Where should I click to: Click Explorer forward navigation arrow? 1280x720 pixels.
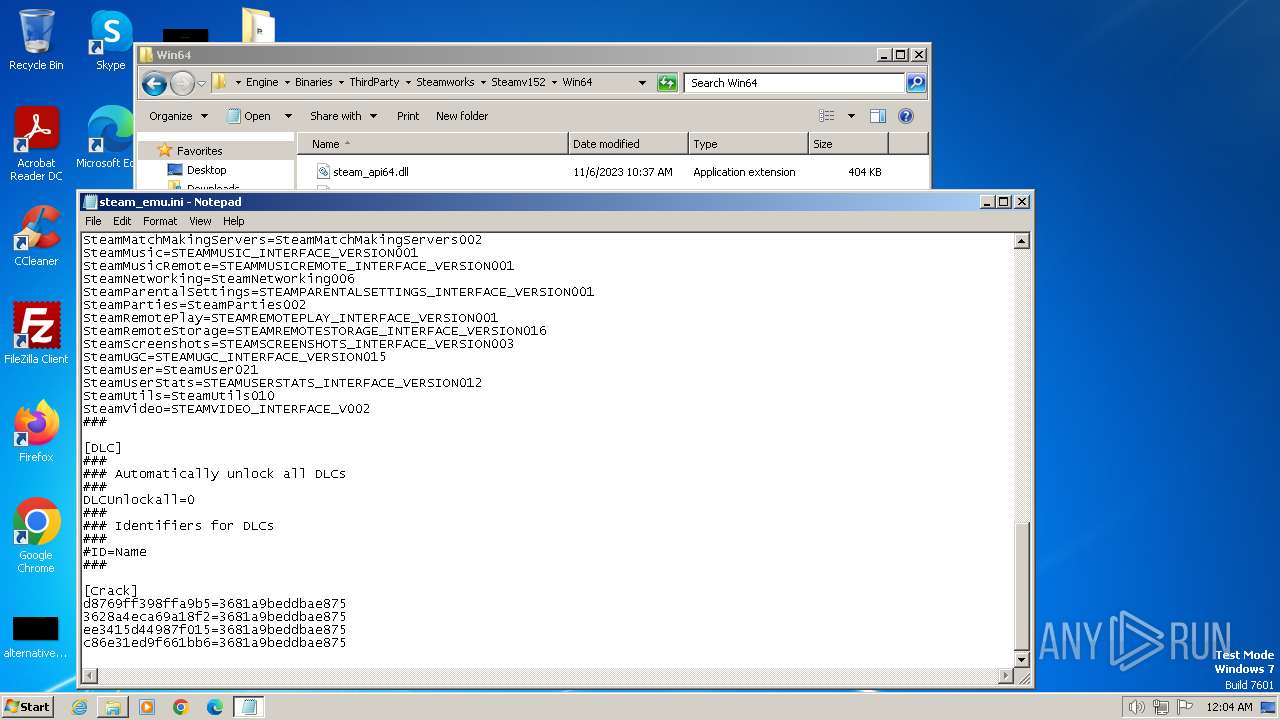tap(182, 83)
